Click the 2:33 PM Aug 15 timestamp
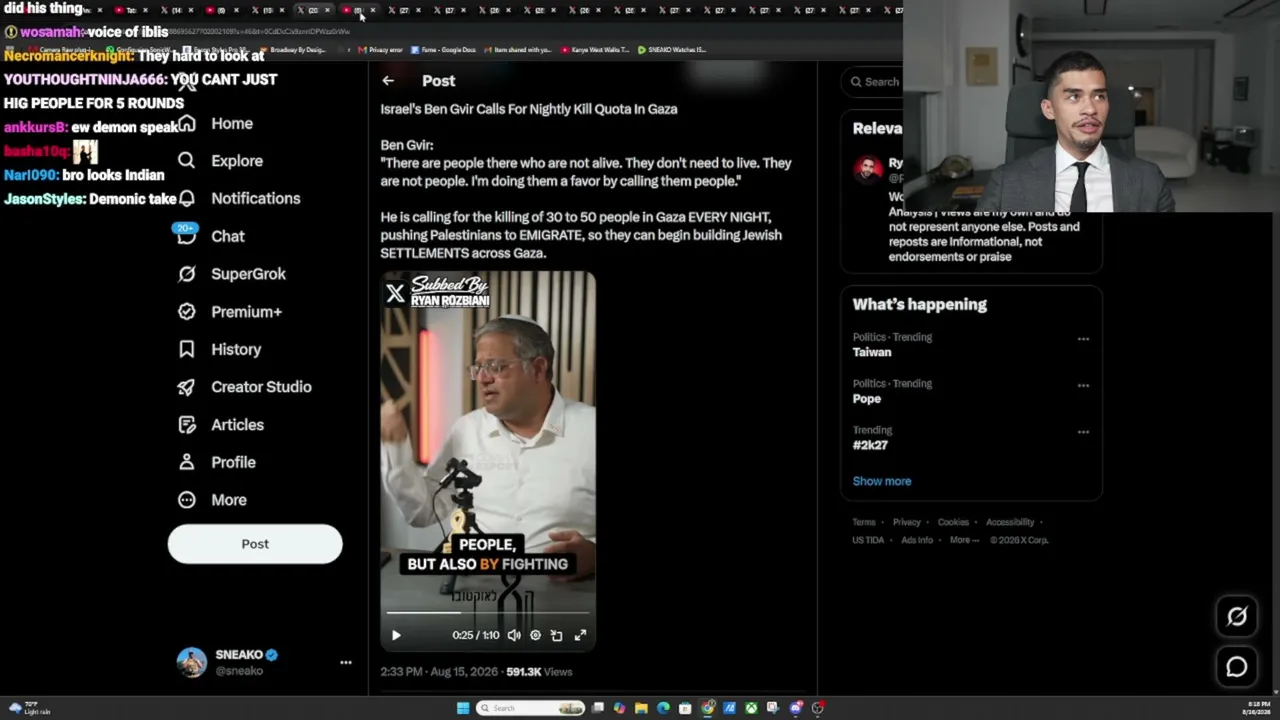 [437, 672]
